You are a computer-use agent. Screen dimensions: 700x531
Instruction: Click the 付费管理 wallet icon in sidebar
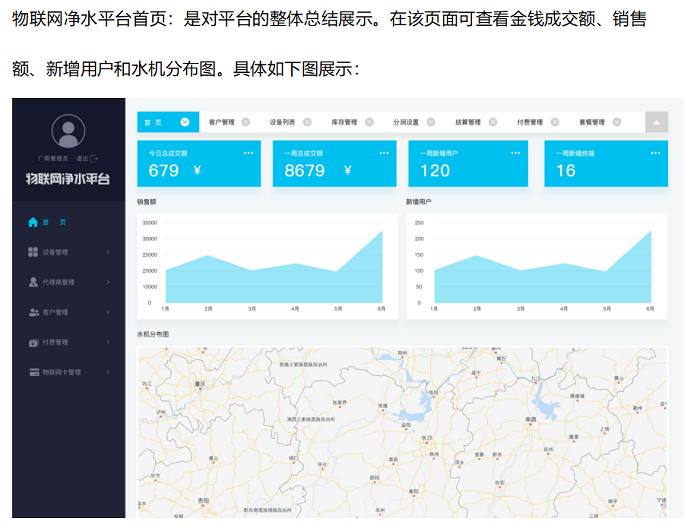pos(33,343)
